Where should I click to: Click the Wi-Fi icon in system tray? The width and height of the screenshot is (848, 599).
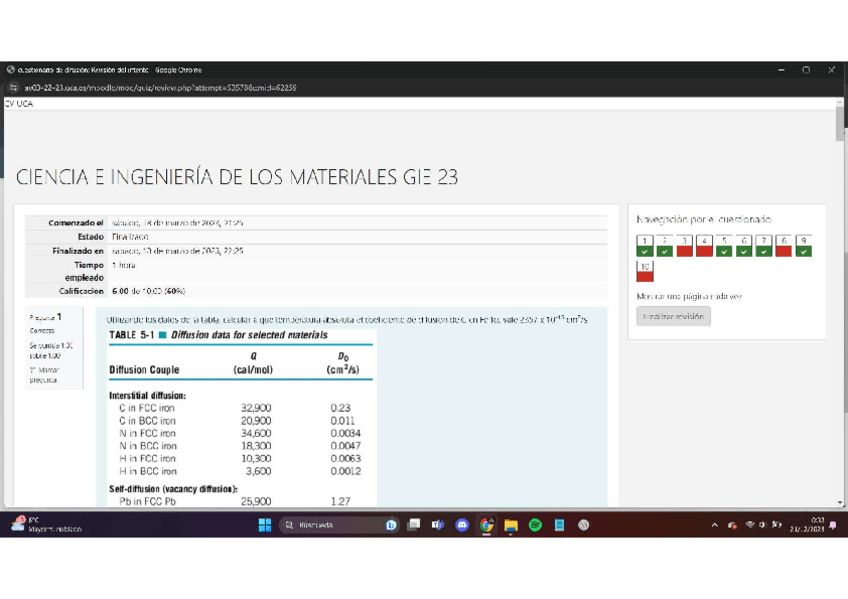point(750,525)
